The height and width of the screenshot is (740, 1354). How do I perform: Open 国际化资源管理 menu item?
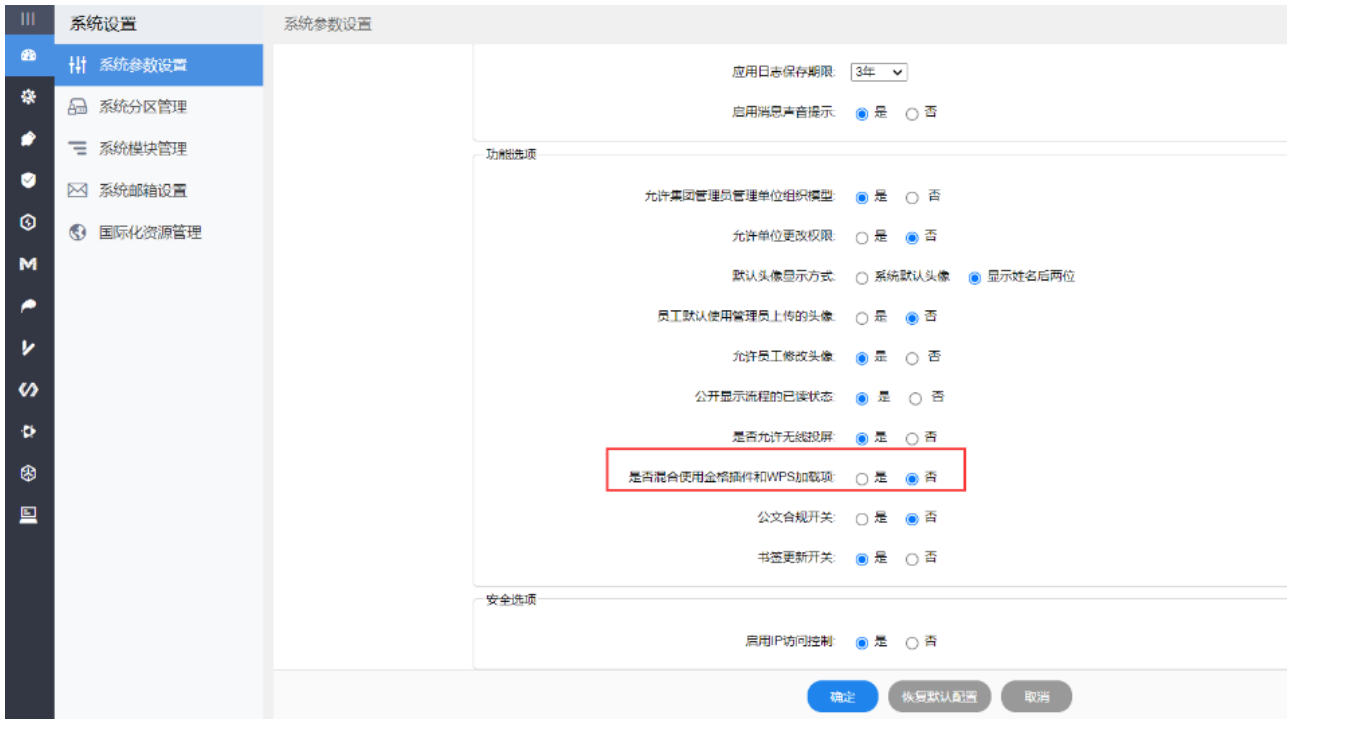pyautogui.click(x=159, y=233)
